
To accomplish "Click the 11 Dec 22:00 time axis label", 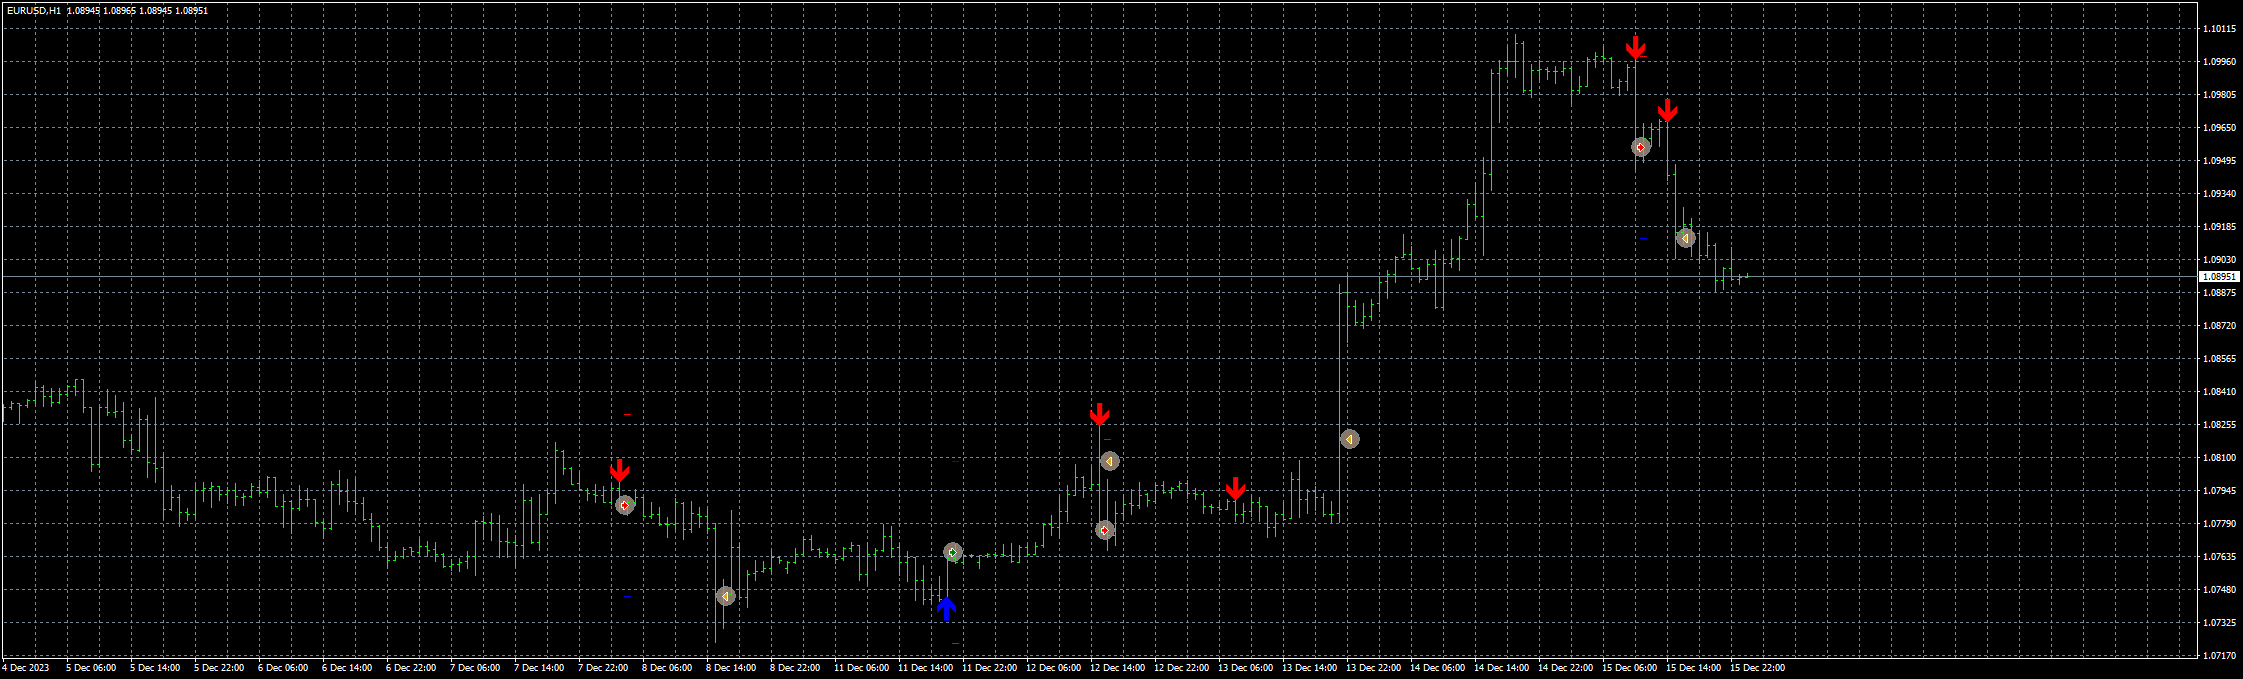I will 989,668.
